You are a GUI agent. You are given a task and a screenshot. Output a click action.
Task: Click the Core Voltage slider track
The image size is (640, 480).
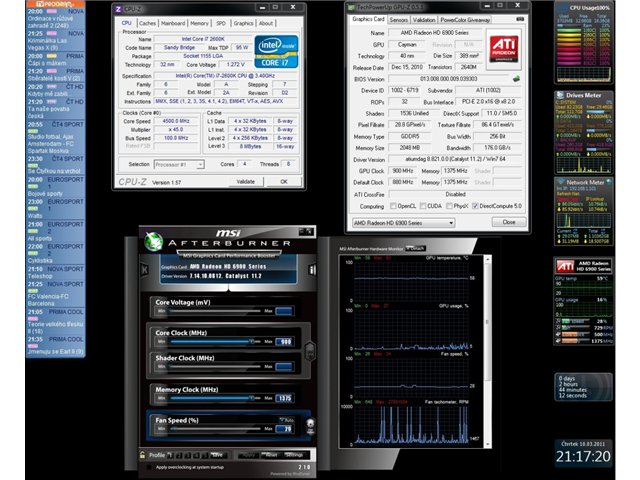pyautogui.click(x=215, y=311)
